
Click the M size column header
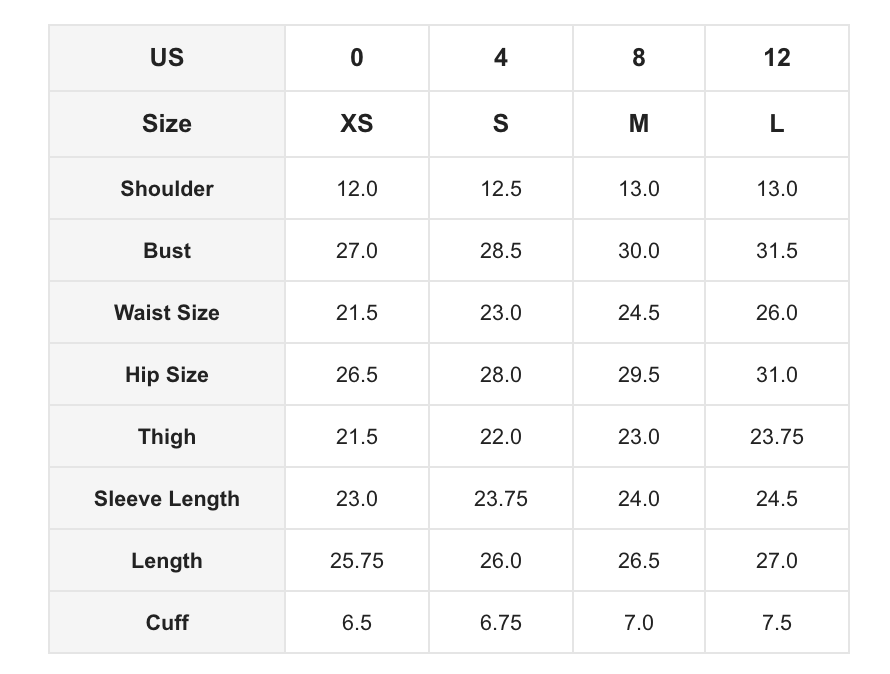pos(639,123)
